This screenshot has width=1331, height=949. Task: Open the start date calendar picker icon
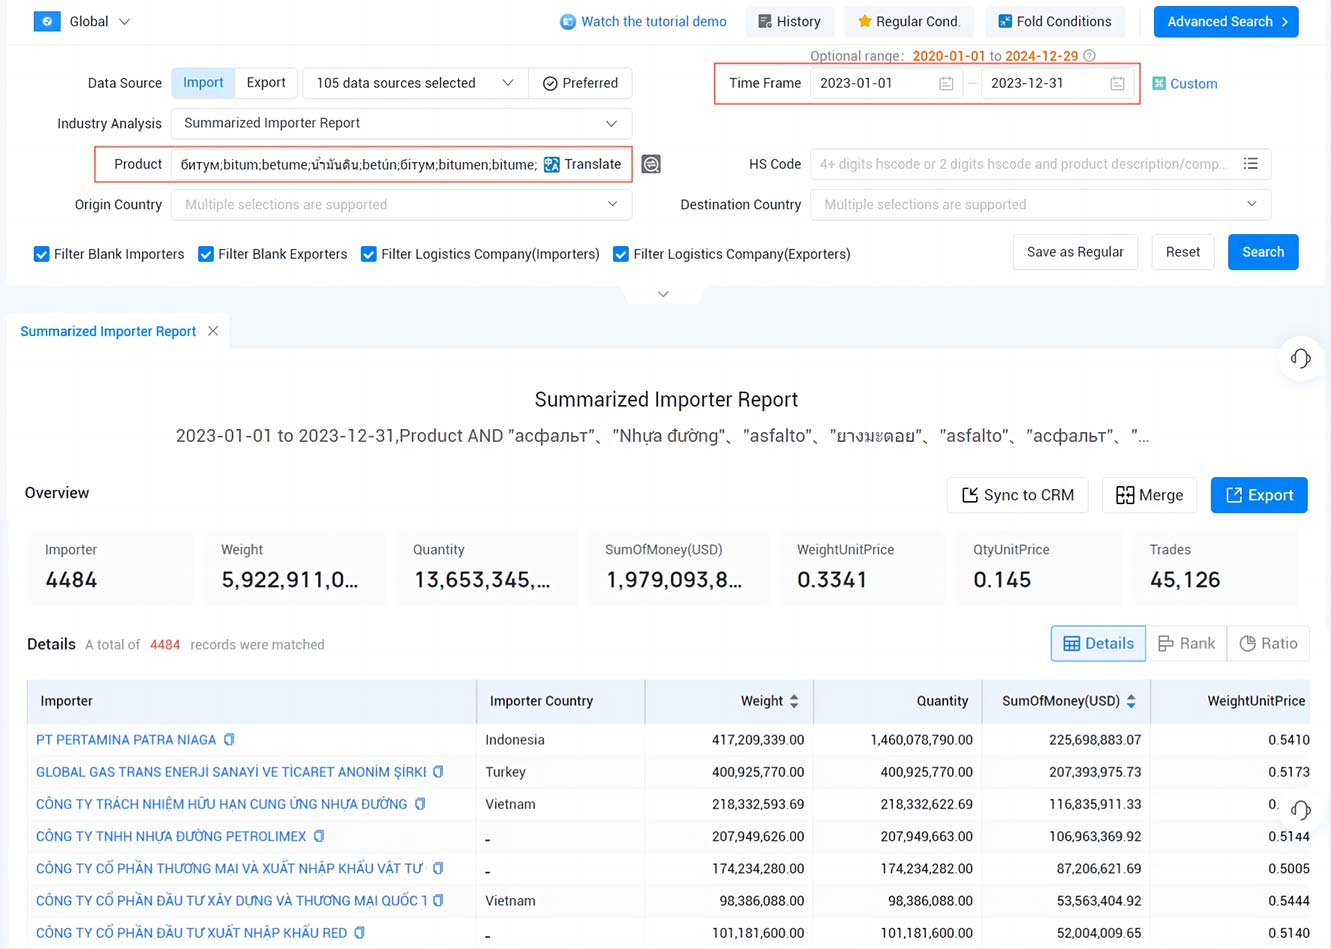[946, 84]
